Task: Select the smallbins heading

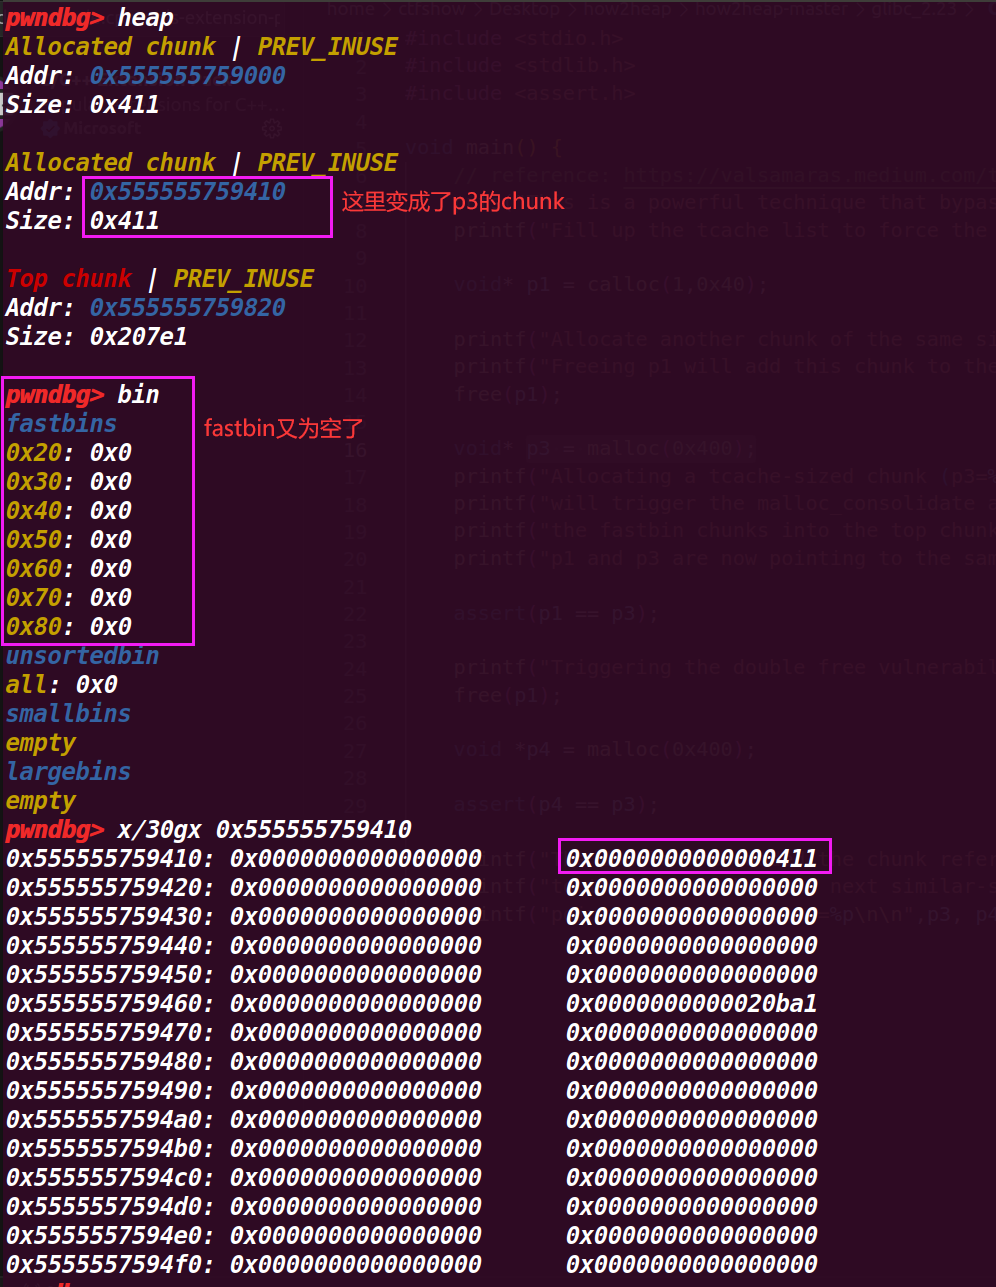Action: click(x=68, y=714)
